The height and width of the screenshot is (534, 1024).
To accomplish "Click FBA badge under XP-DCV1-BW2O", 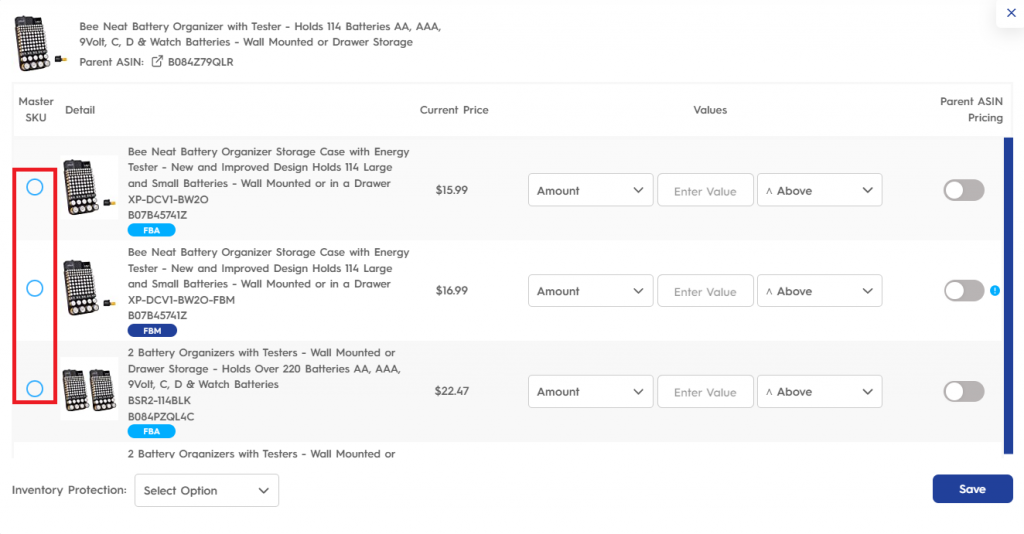I will (x=152, y=230).
